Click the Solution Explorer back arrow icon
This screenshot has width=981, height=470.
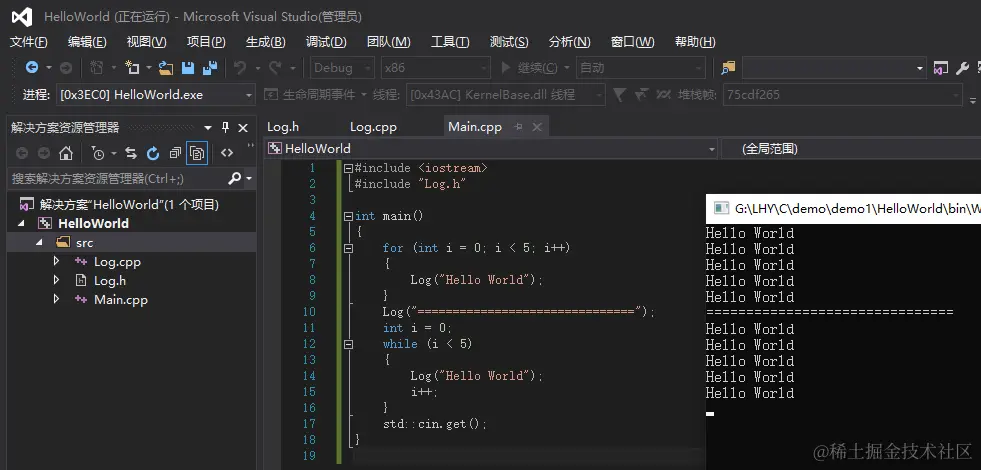[x=22, y=153]
